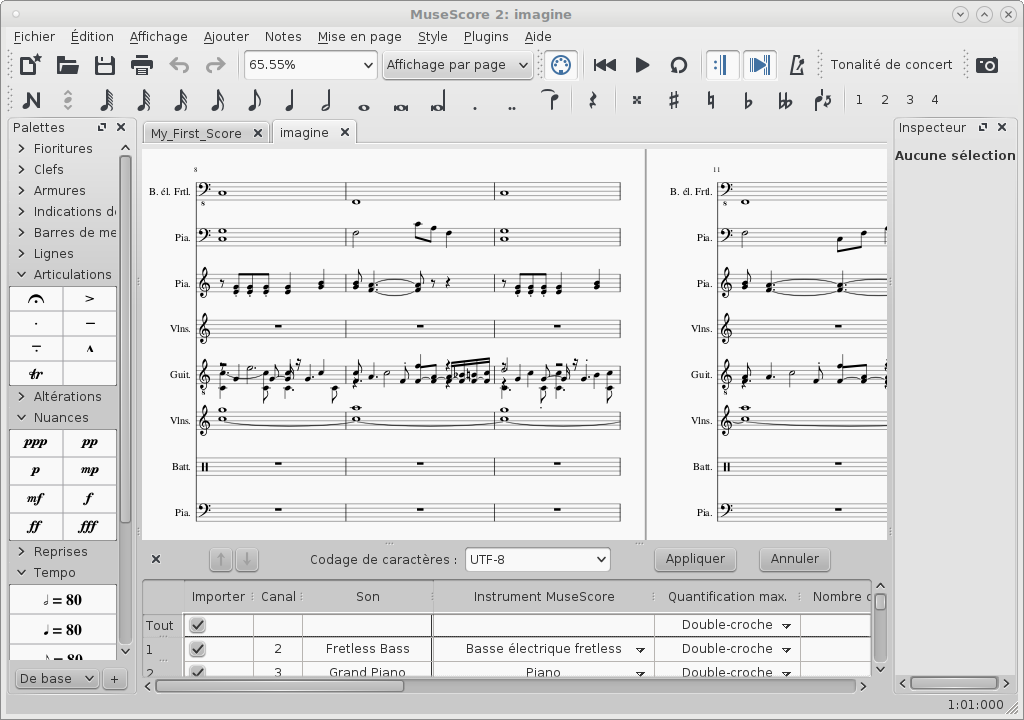The image size is (1024, 720).
Task: Open the Codage de caractères UTF-8 dropdown
Action: (x=537, y=559)
